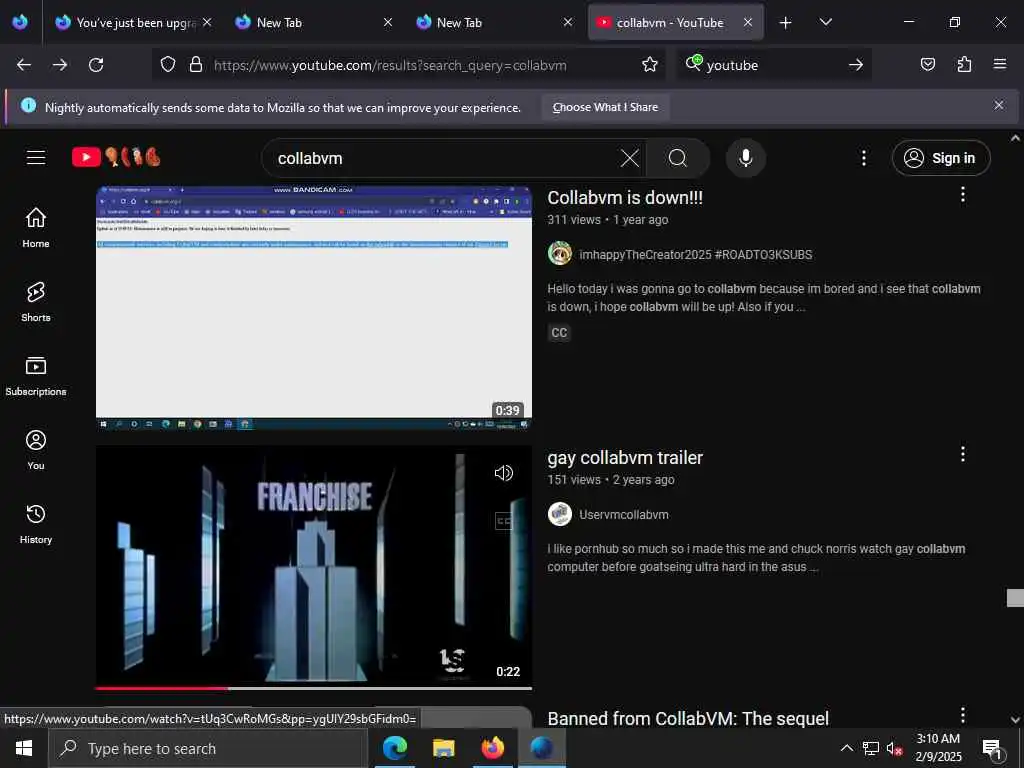This screenshot has height=768, width=1024.
Task: Open more actions for Collabvm is down video
Action: [x=963, y=194]
